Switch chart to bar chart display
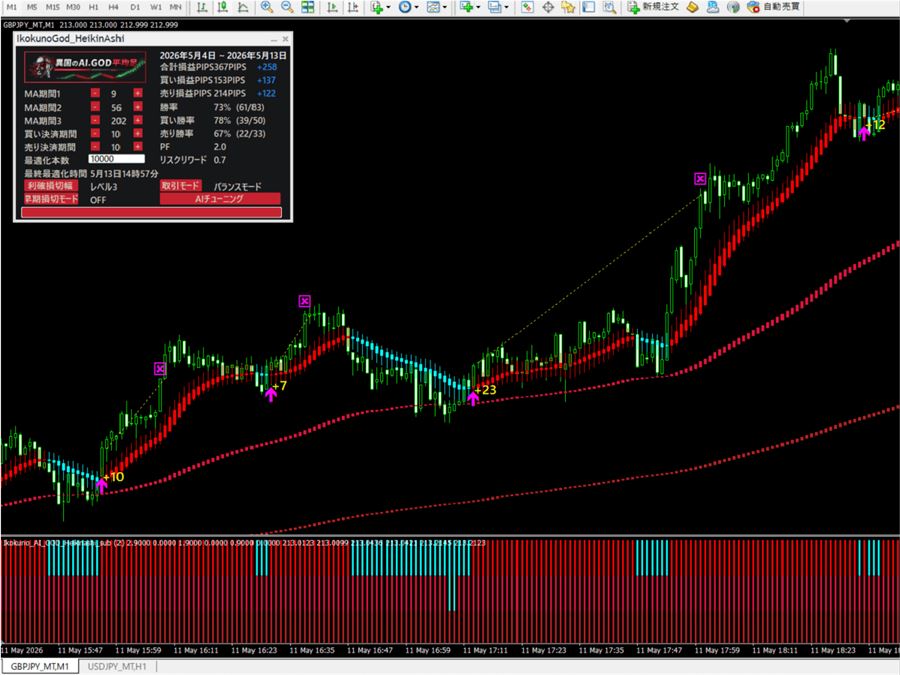900x675 pixels. (x=201, y=7)
